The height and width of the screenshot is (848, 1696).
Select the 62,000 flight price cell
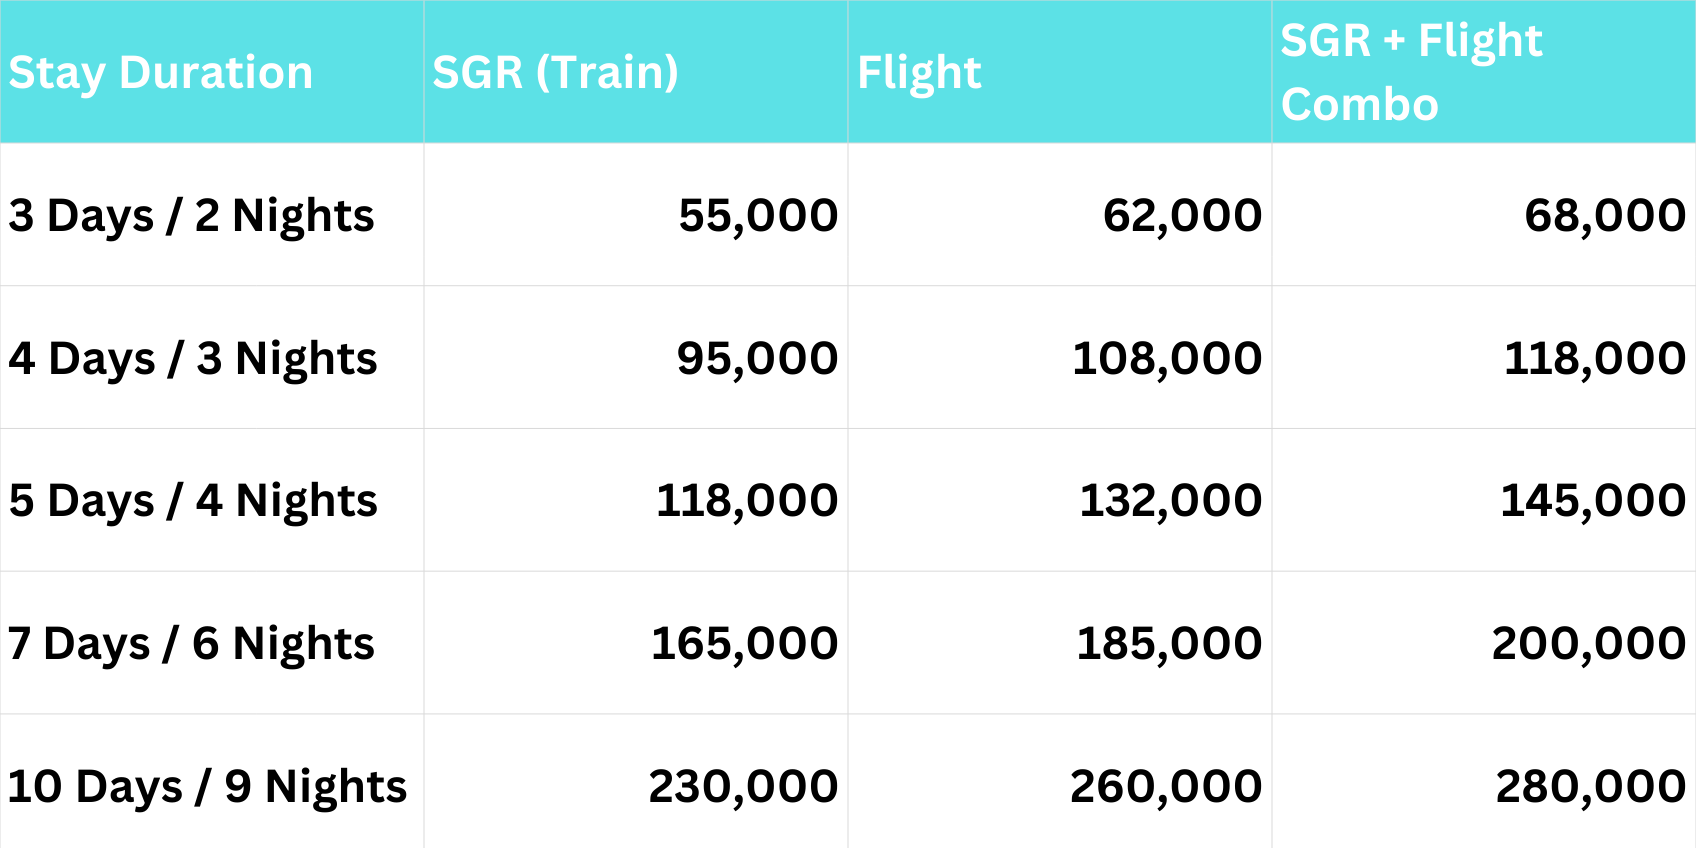tap(1182, 216)
